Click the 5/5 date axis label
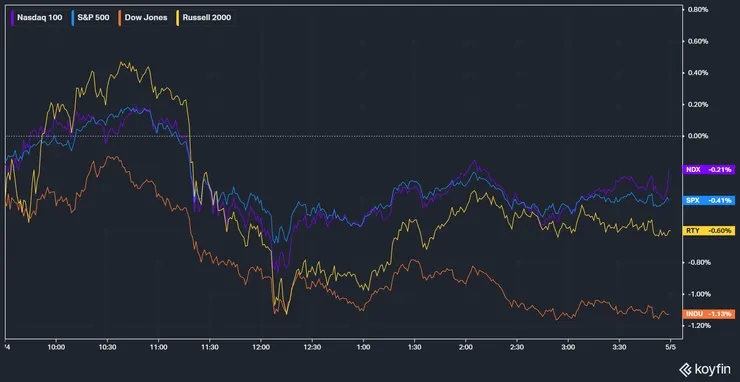 point(671,347)
